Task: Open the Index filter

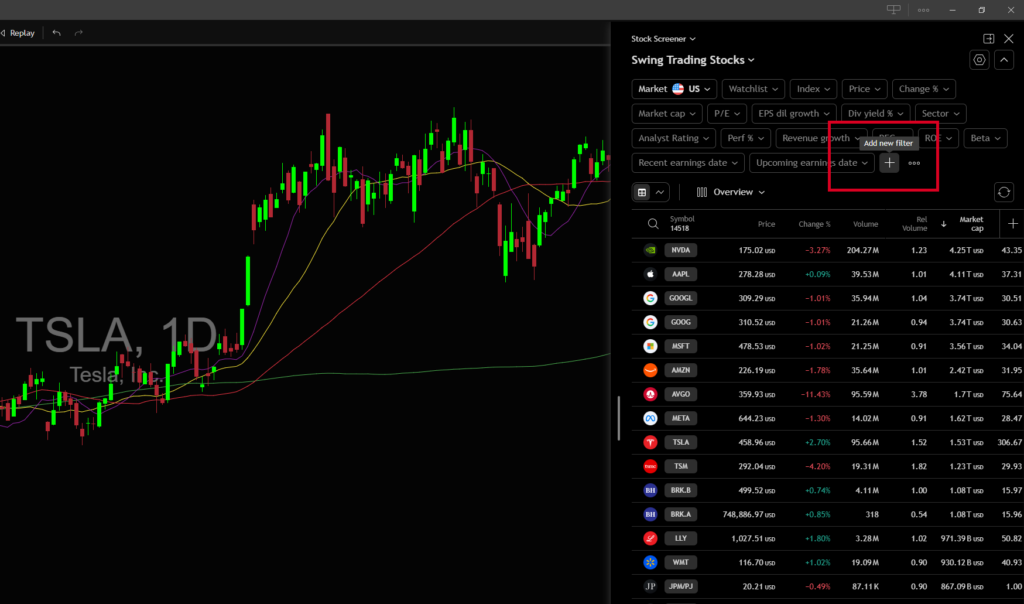Action: (813, 89)
